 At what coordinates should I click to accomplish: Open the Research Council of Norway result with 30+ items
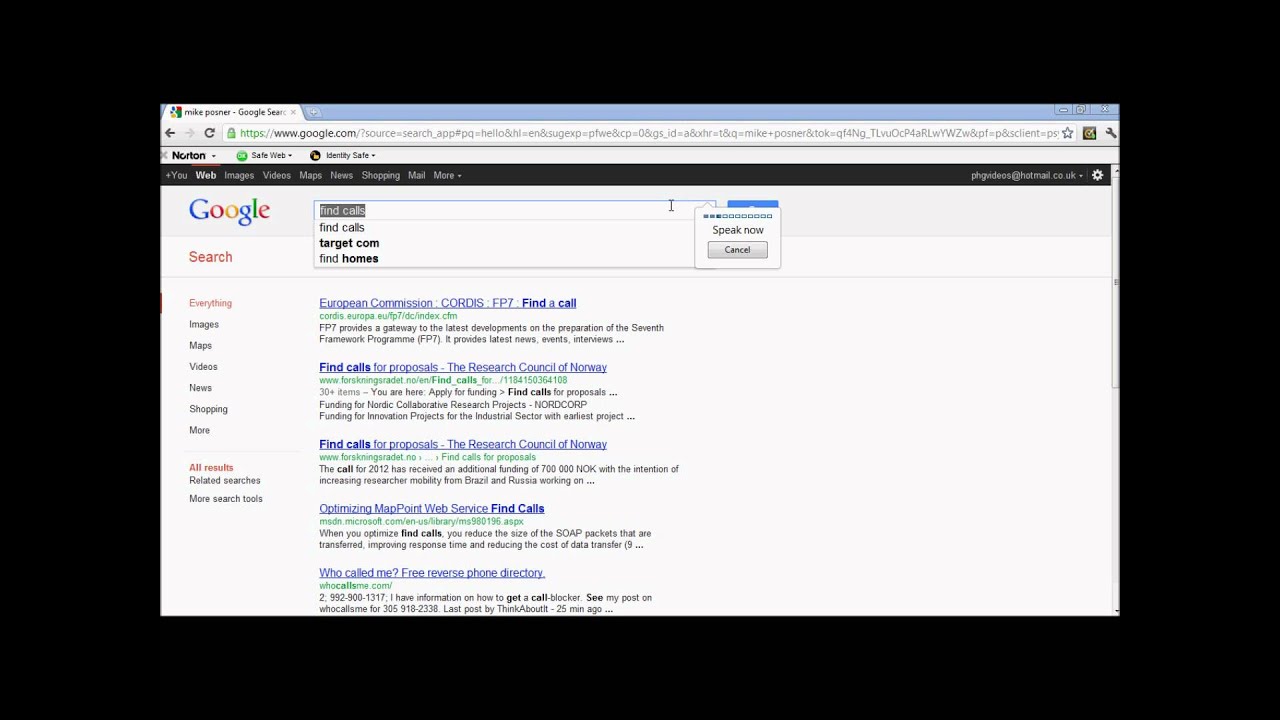[x=463, y=367]
